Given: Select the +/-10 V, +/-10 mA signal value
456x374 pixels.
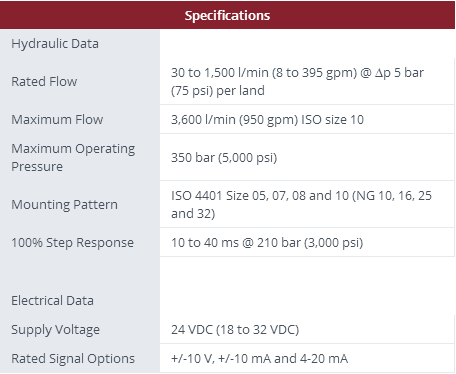Looking at the screenshot, I should click(x=259, y=359).
